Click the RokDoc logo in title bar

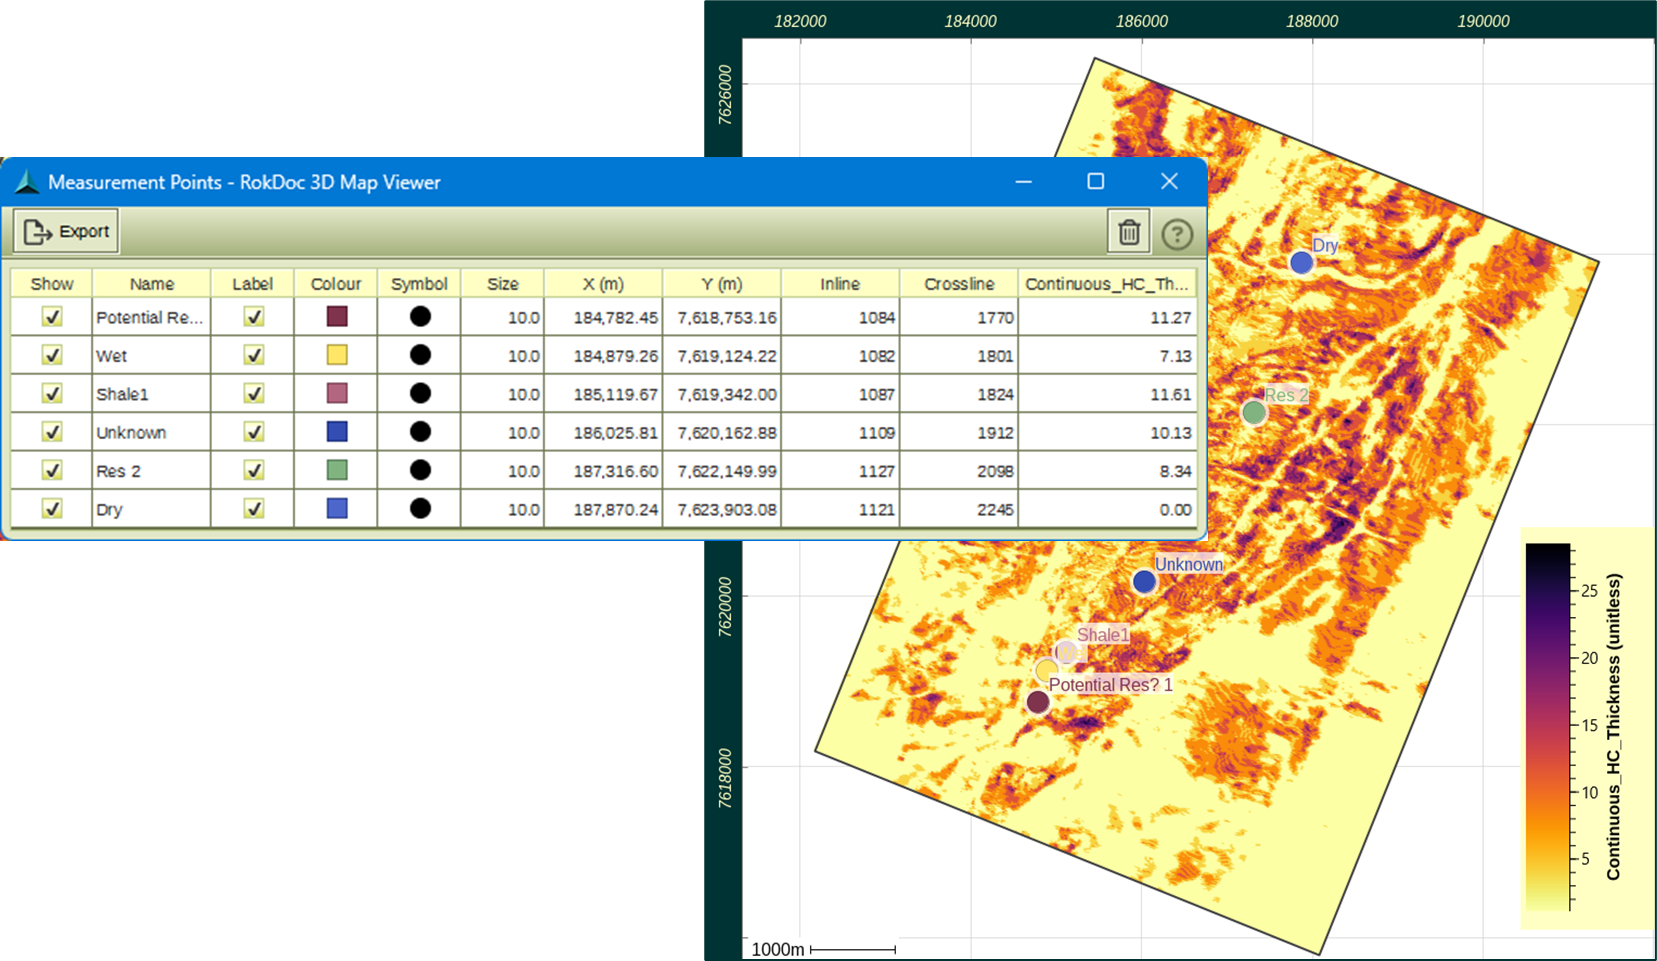[27, 182]
